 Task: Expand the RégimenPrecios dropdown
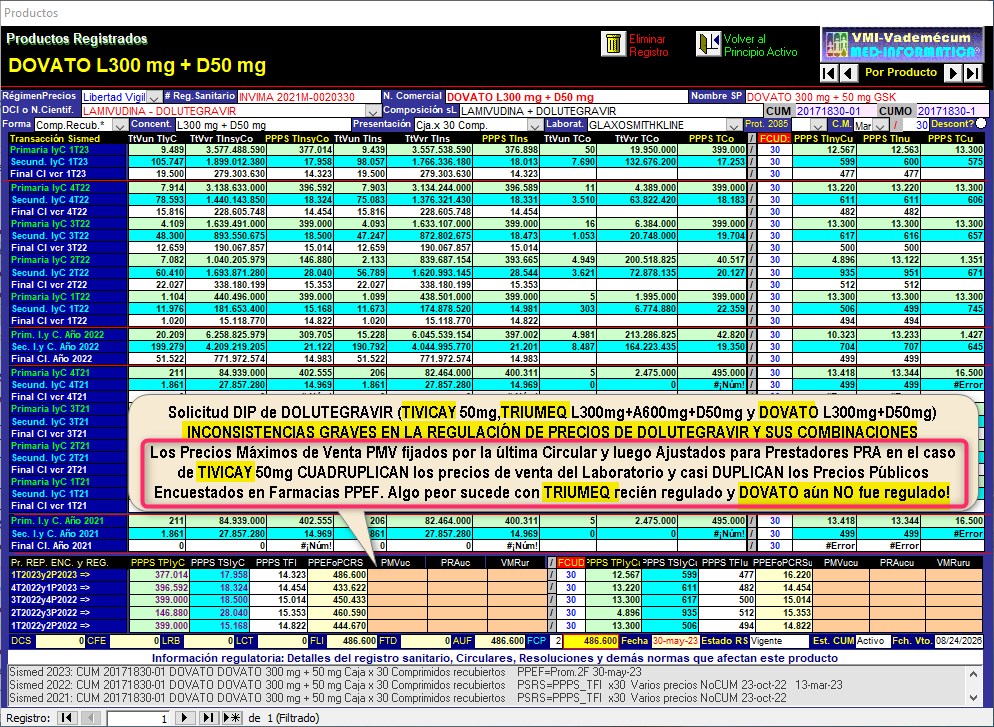click(153, 97)
